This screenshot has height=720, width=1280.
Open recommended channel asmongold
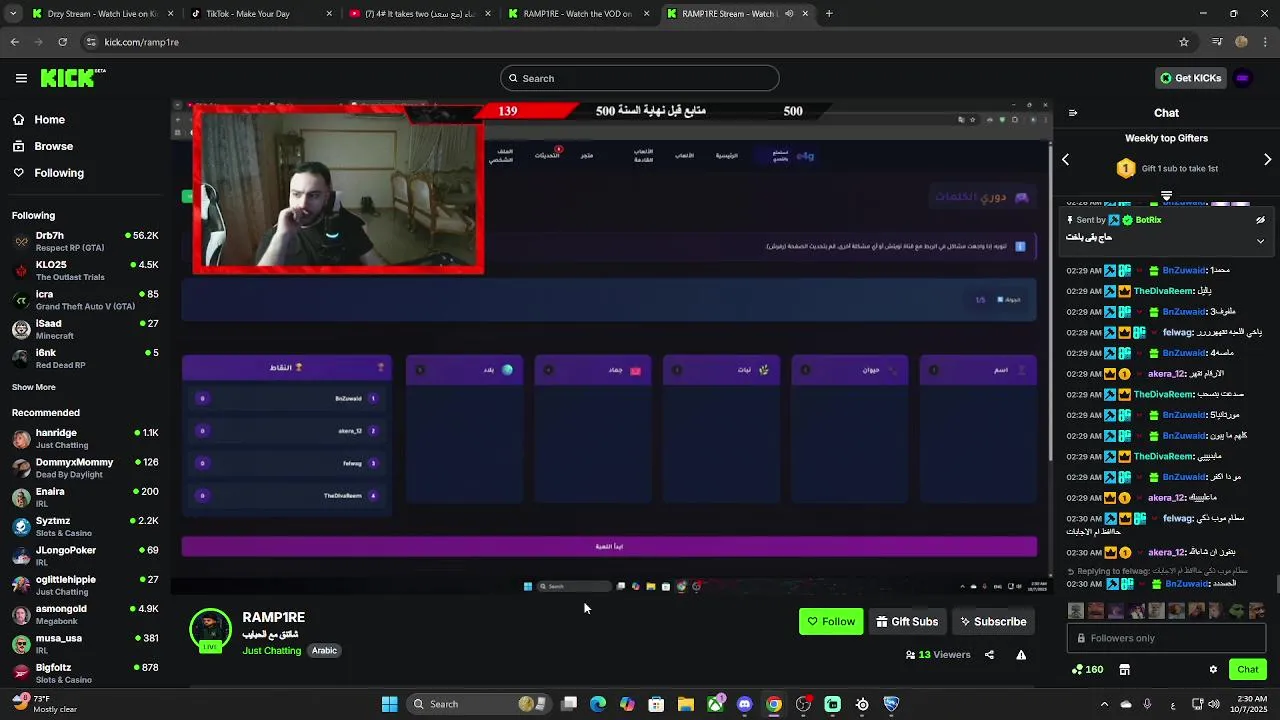tap(85, 614)
